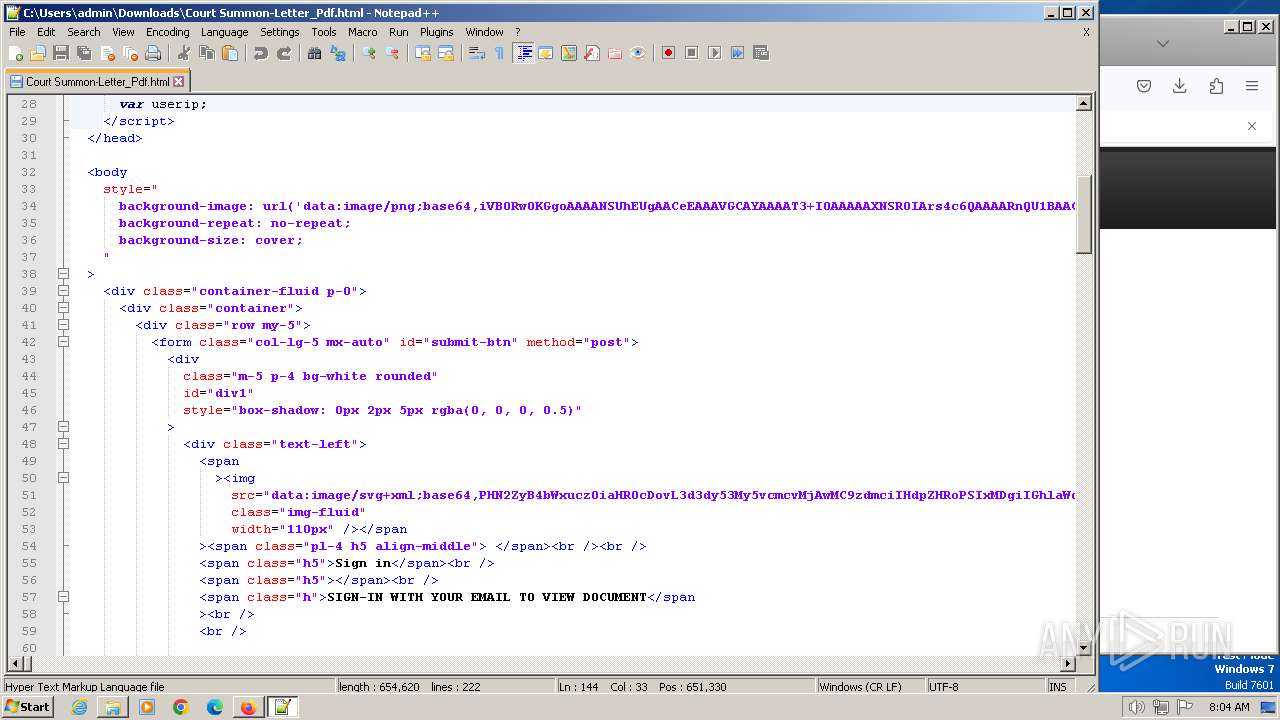Toggle word wrap in the toolbar
The height and width of the screenshot is (720, 1280).
click(x=477, y=53)
